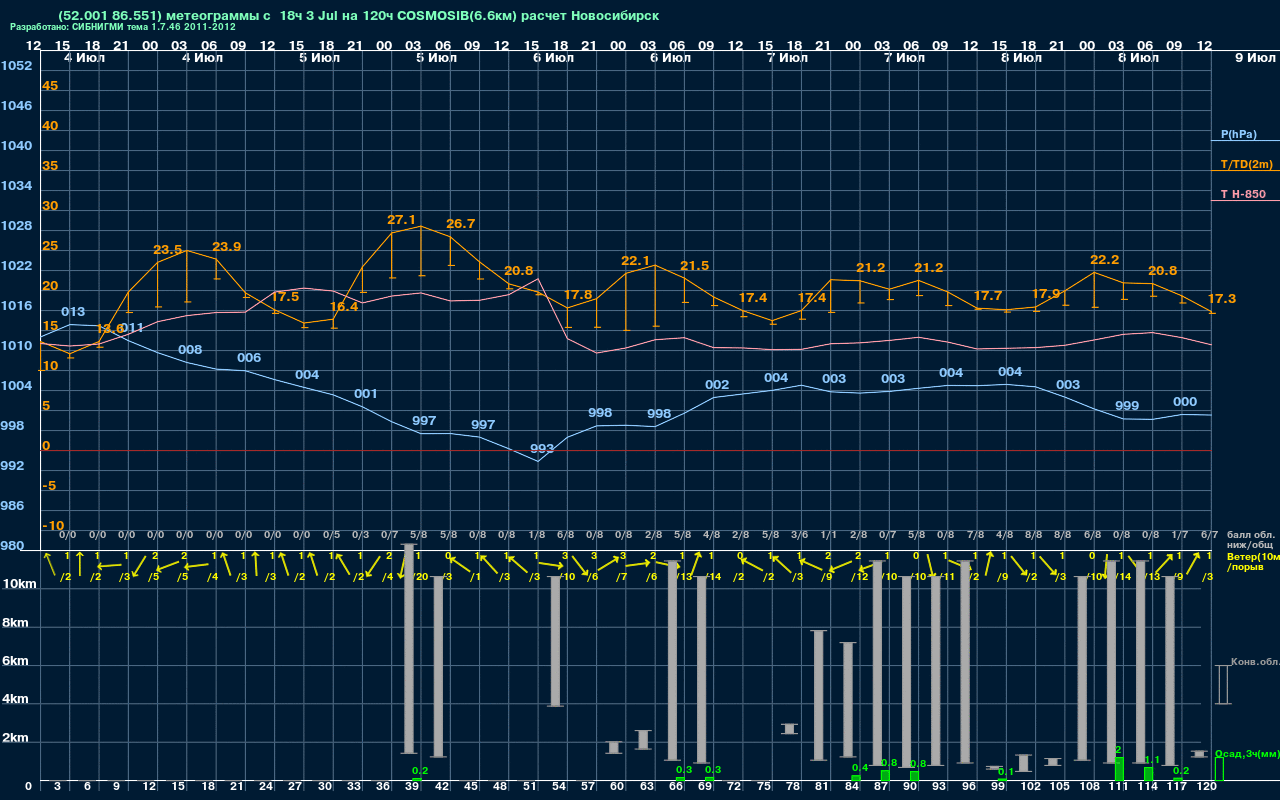The height and width of the screenshot is (800, 1280).
Task: Click the 17.3 temperature label at right edge
Action: pos(1222,299)
